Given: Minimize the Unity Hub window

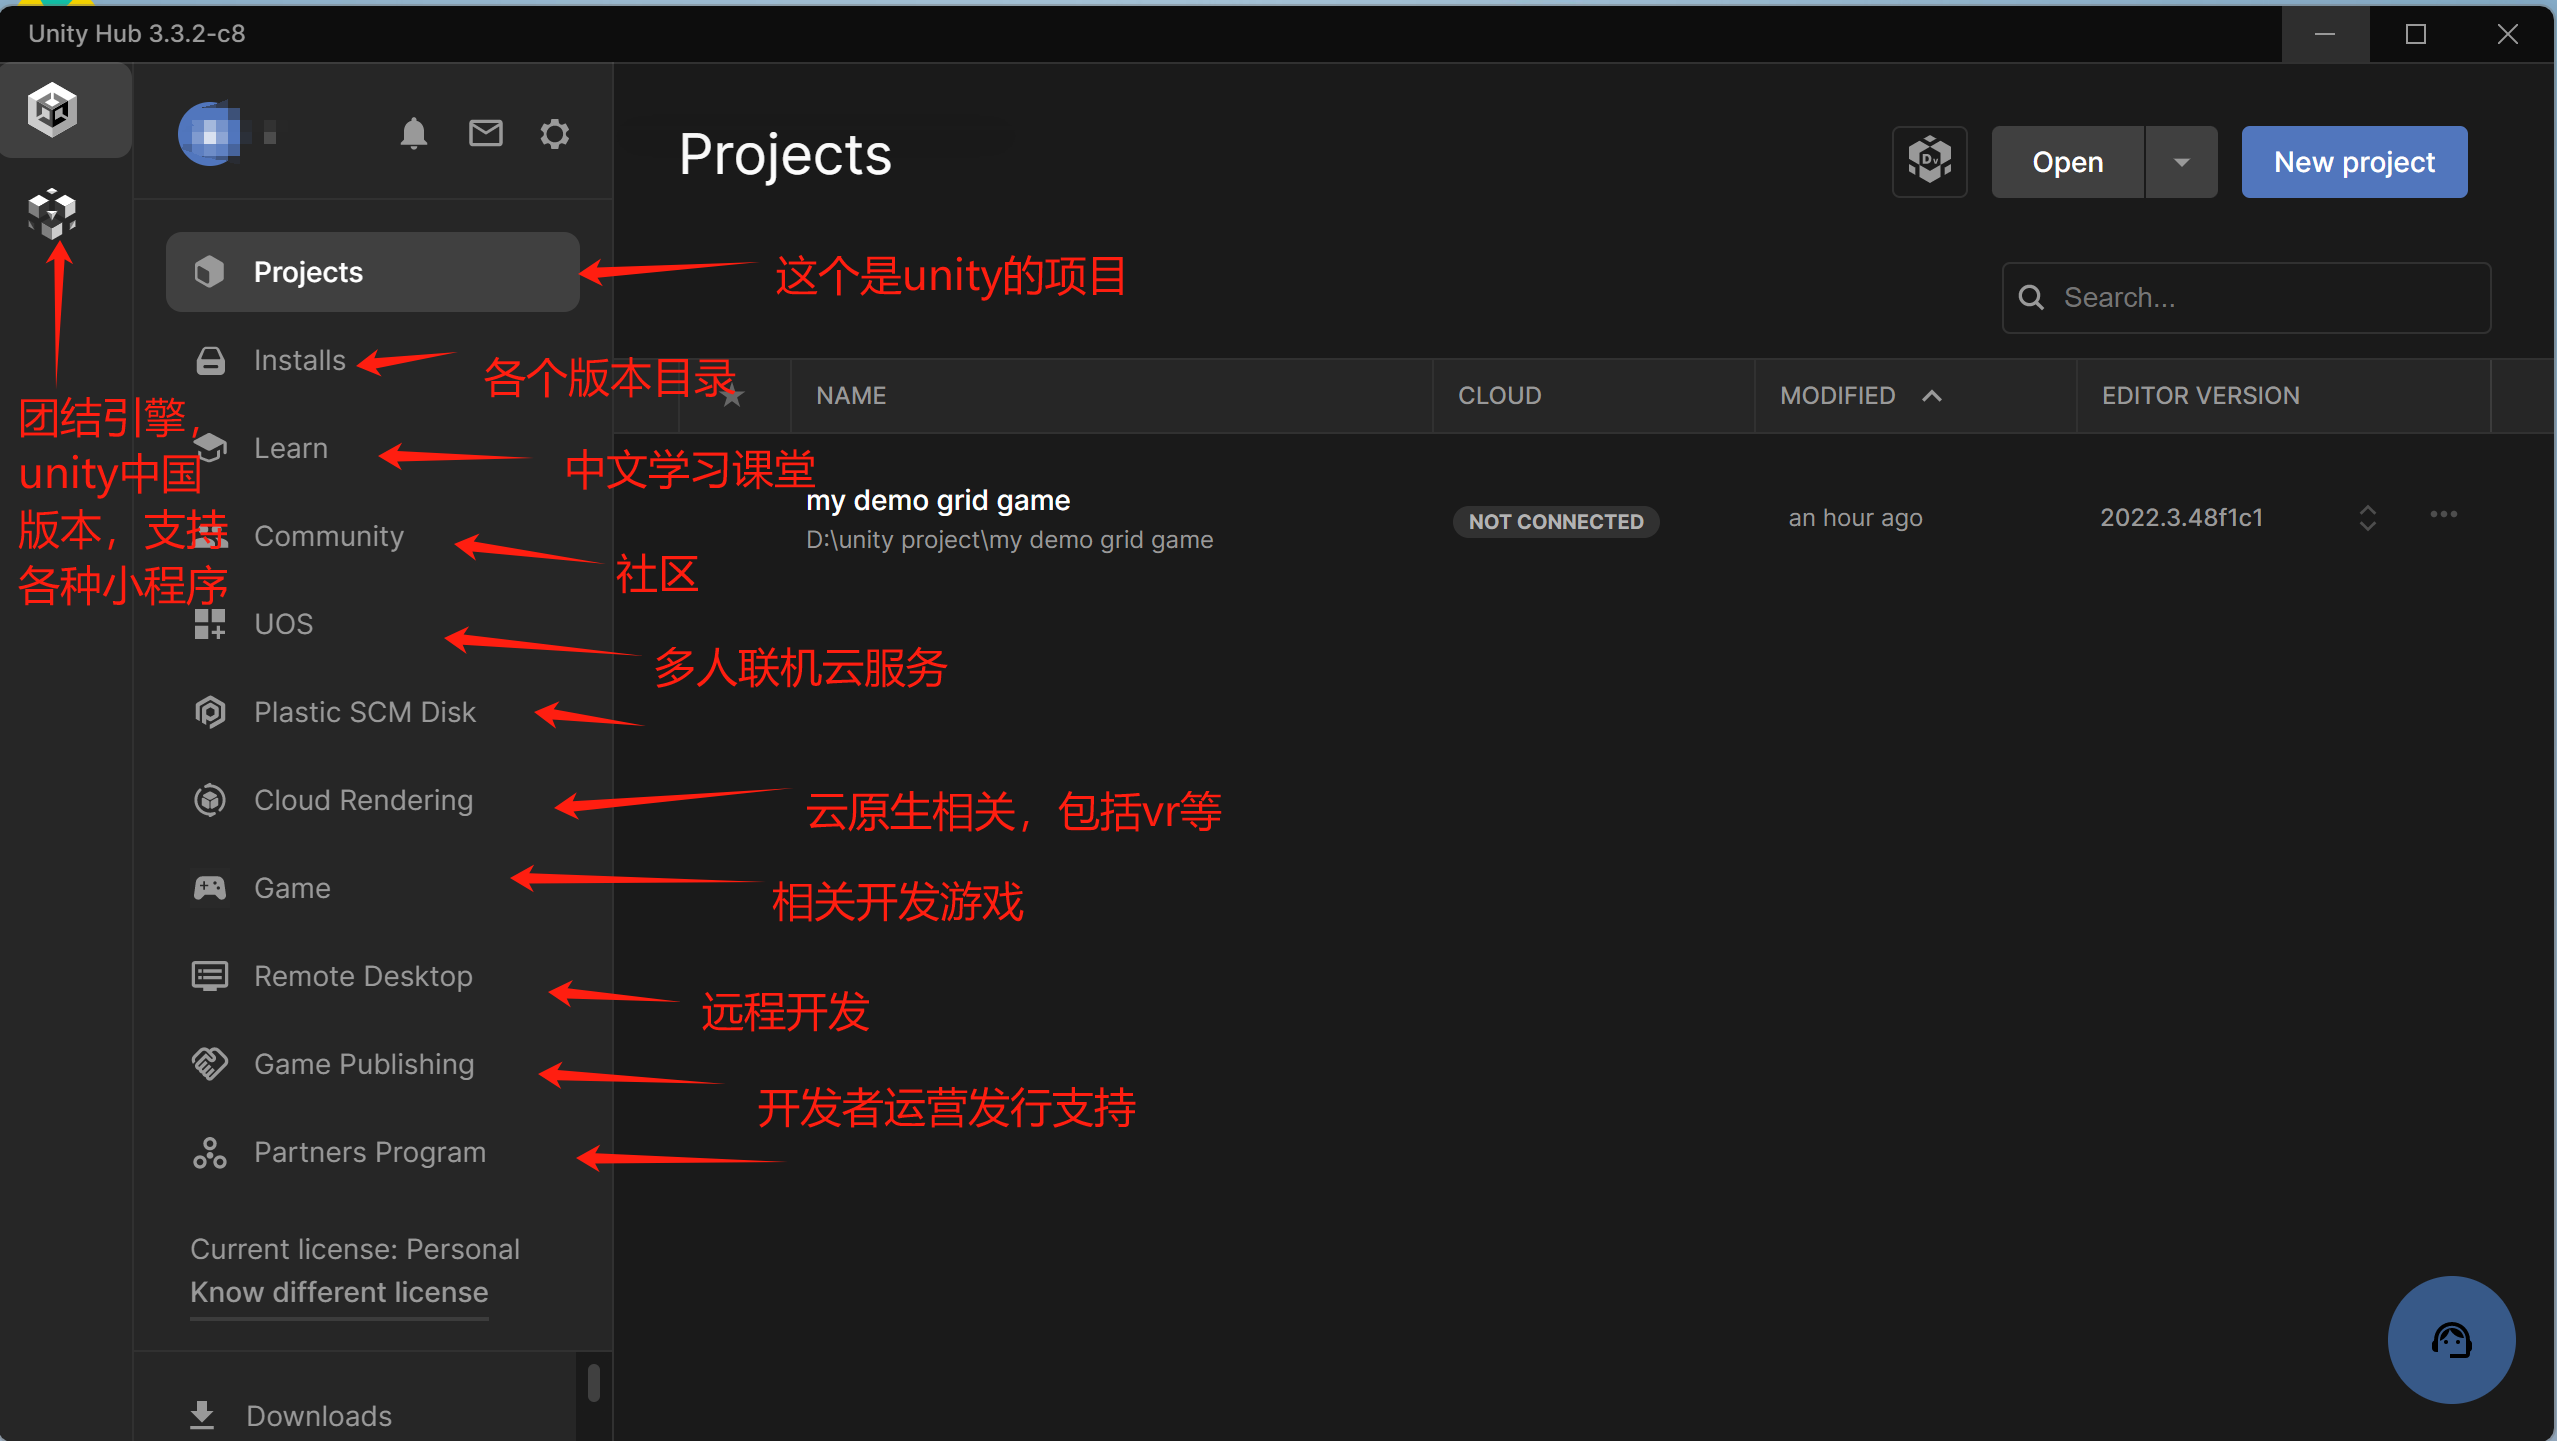Looking at the screenshot, I should [x=2325, y=34].
